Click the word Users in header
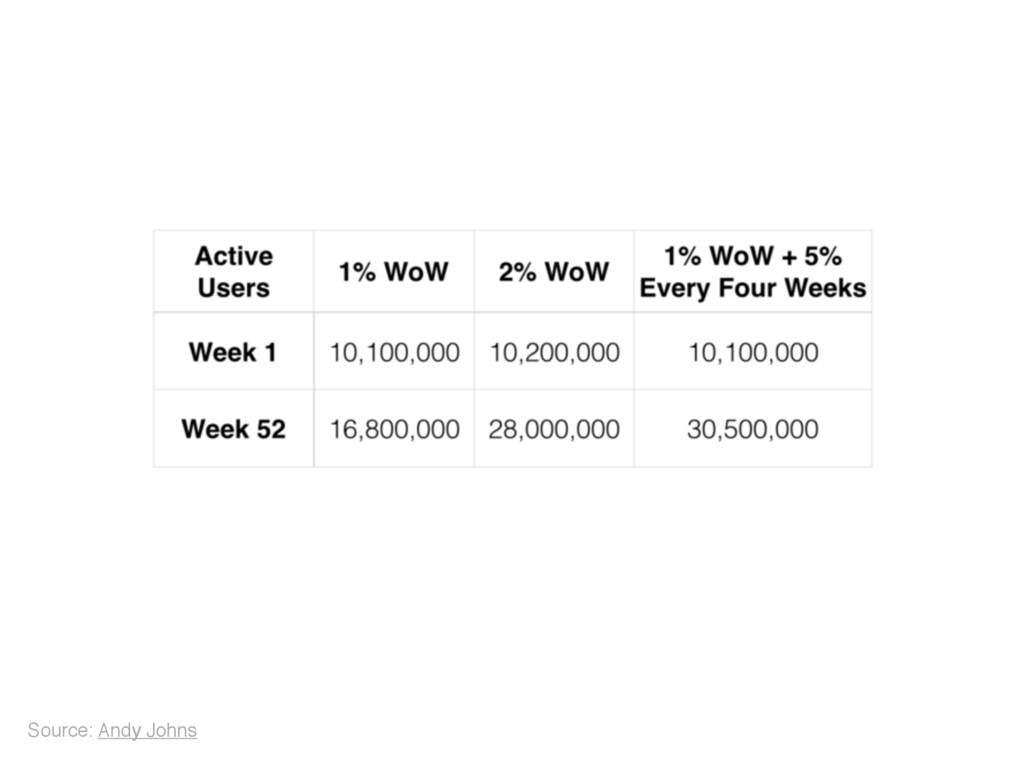 234,288
